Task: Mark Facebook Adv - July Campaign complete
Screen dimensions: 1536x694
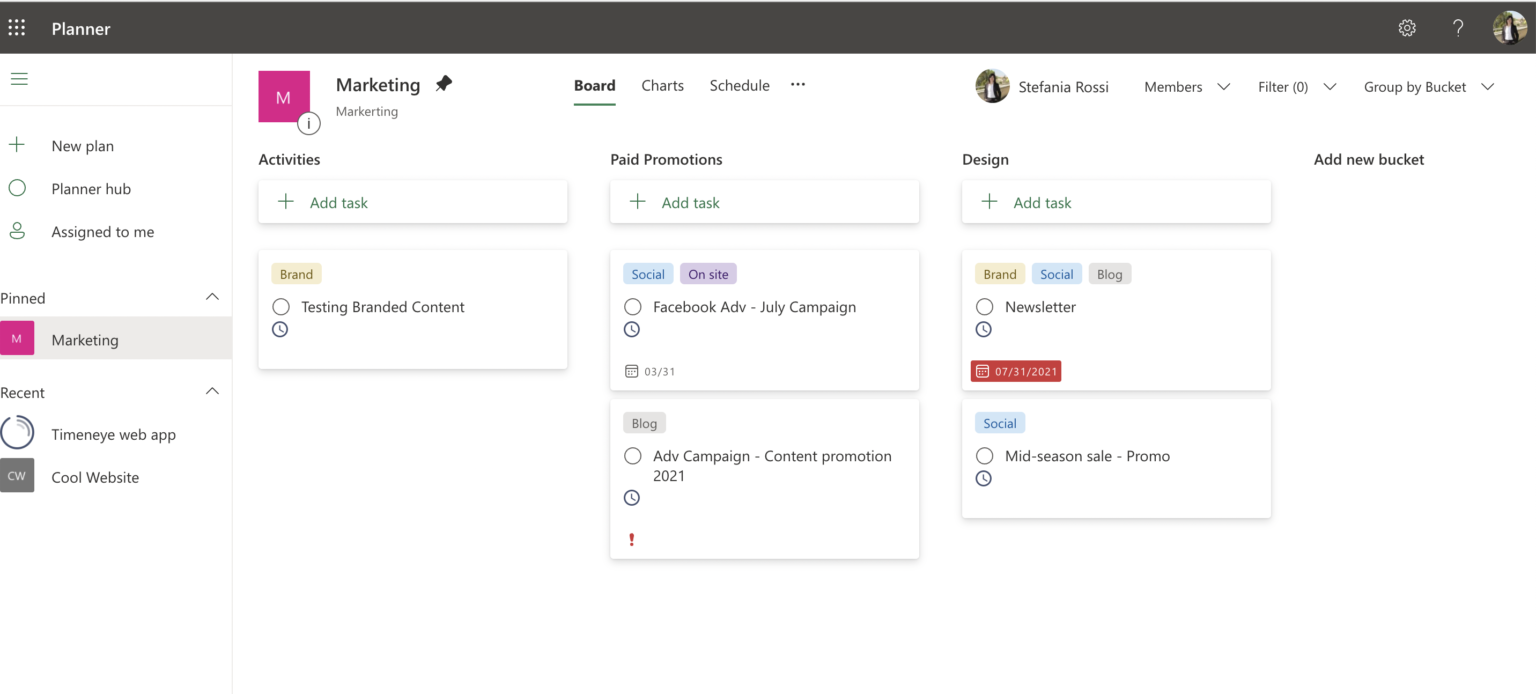Action: tap(632, 307)
